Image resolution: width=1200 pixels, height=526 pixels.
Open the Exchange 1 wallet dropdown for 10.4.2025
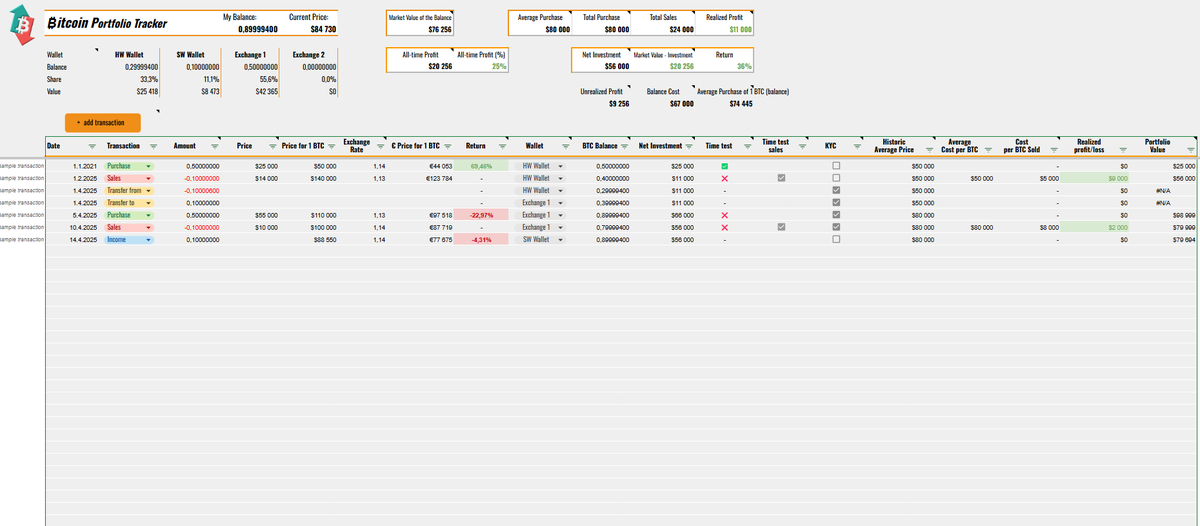(560, 227)
